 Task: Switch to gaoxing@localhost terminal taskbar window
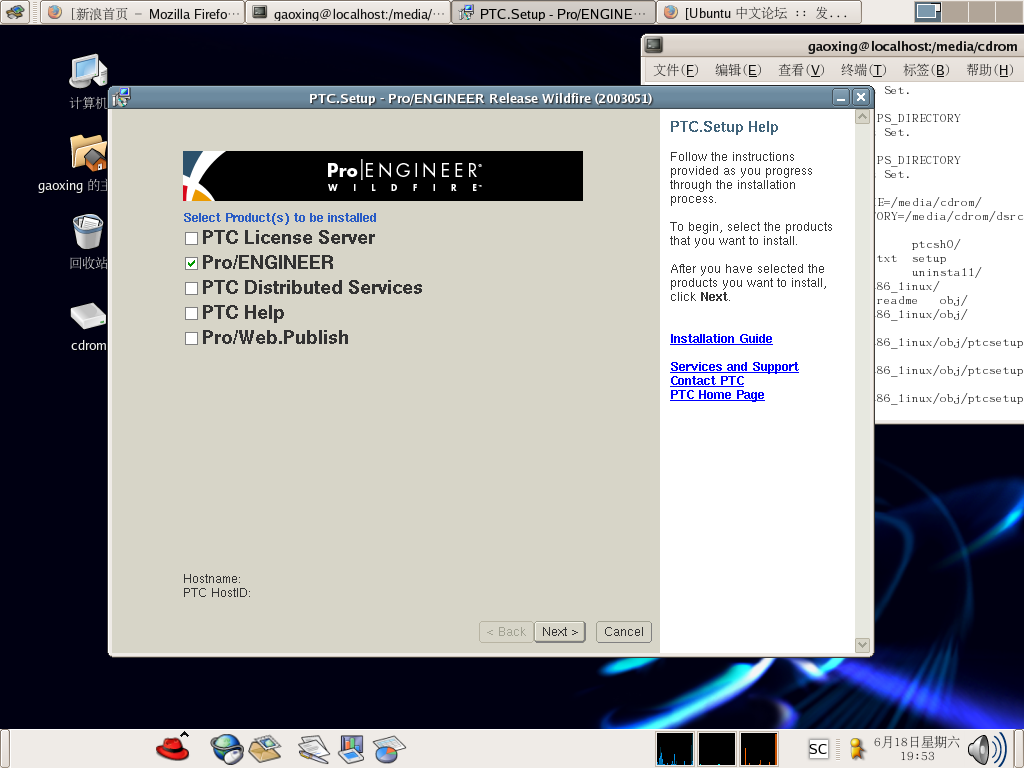point(348,12)
